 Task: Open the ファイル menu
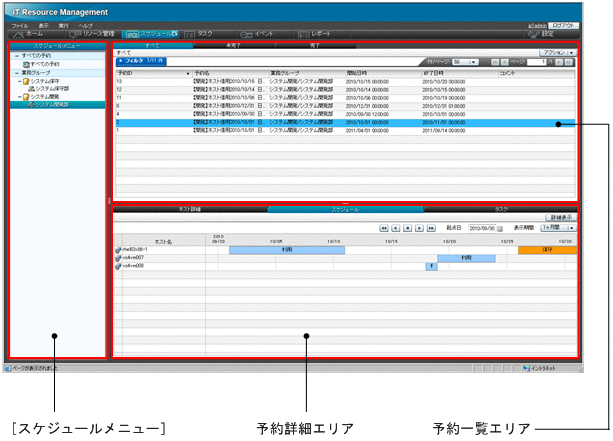(x=20, y=26)
